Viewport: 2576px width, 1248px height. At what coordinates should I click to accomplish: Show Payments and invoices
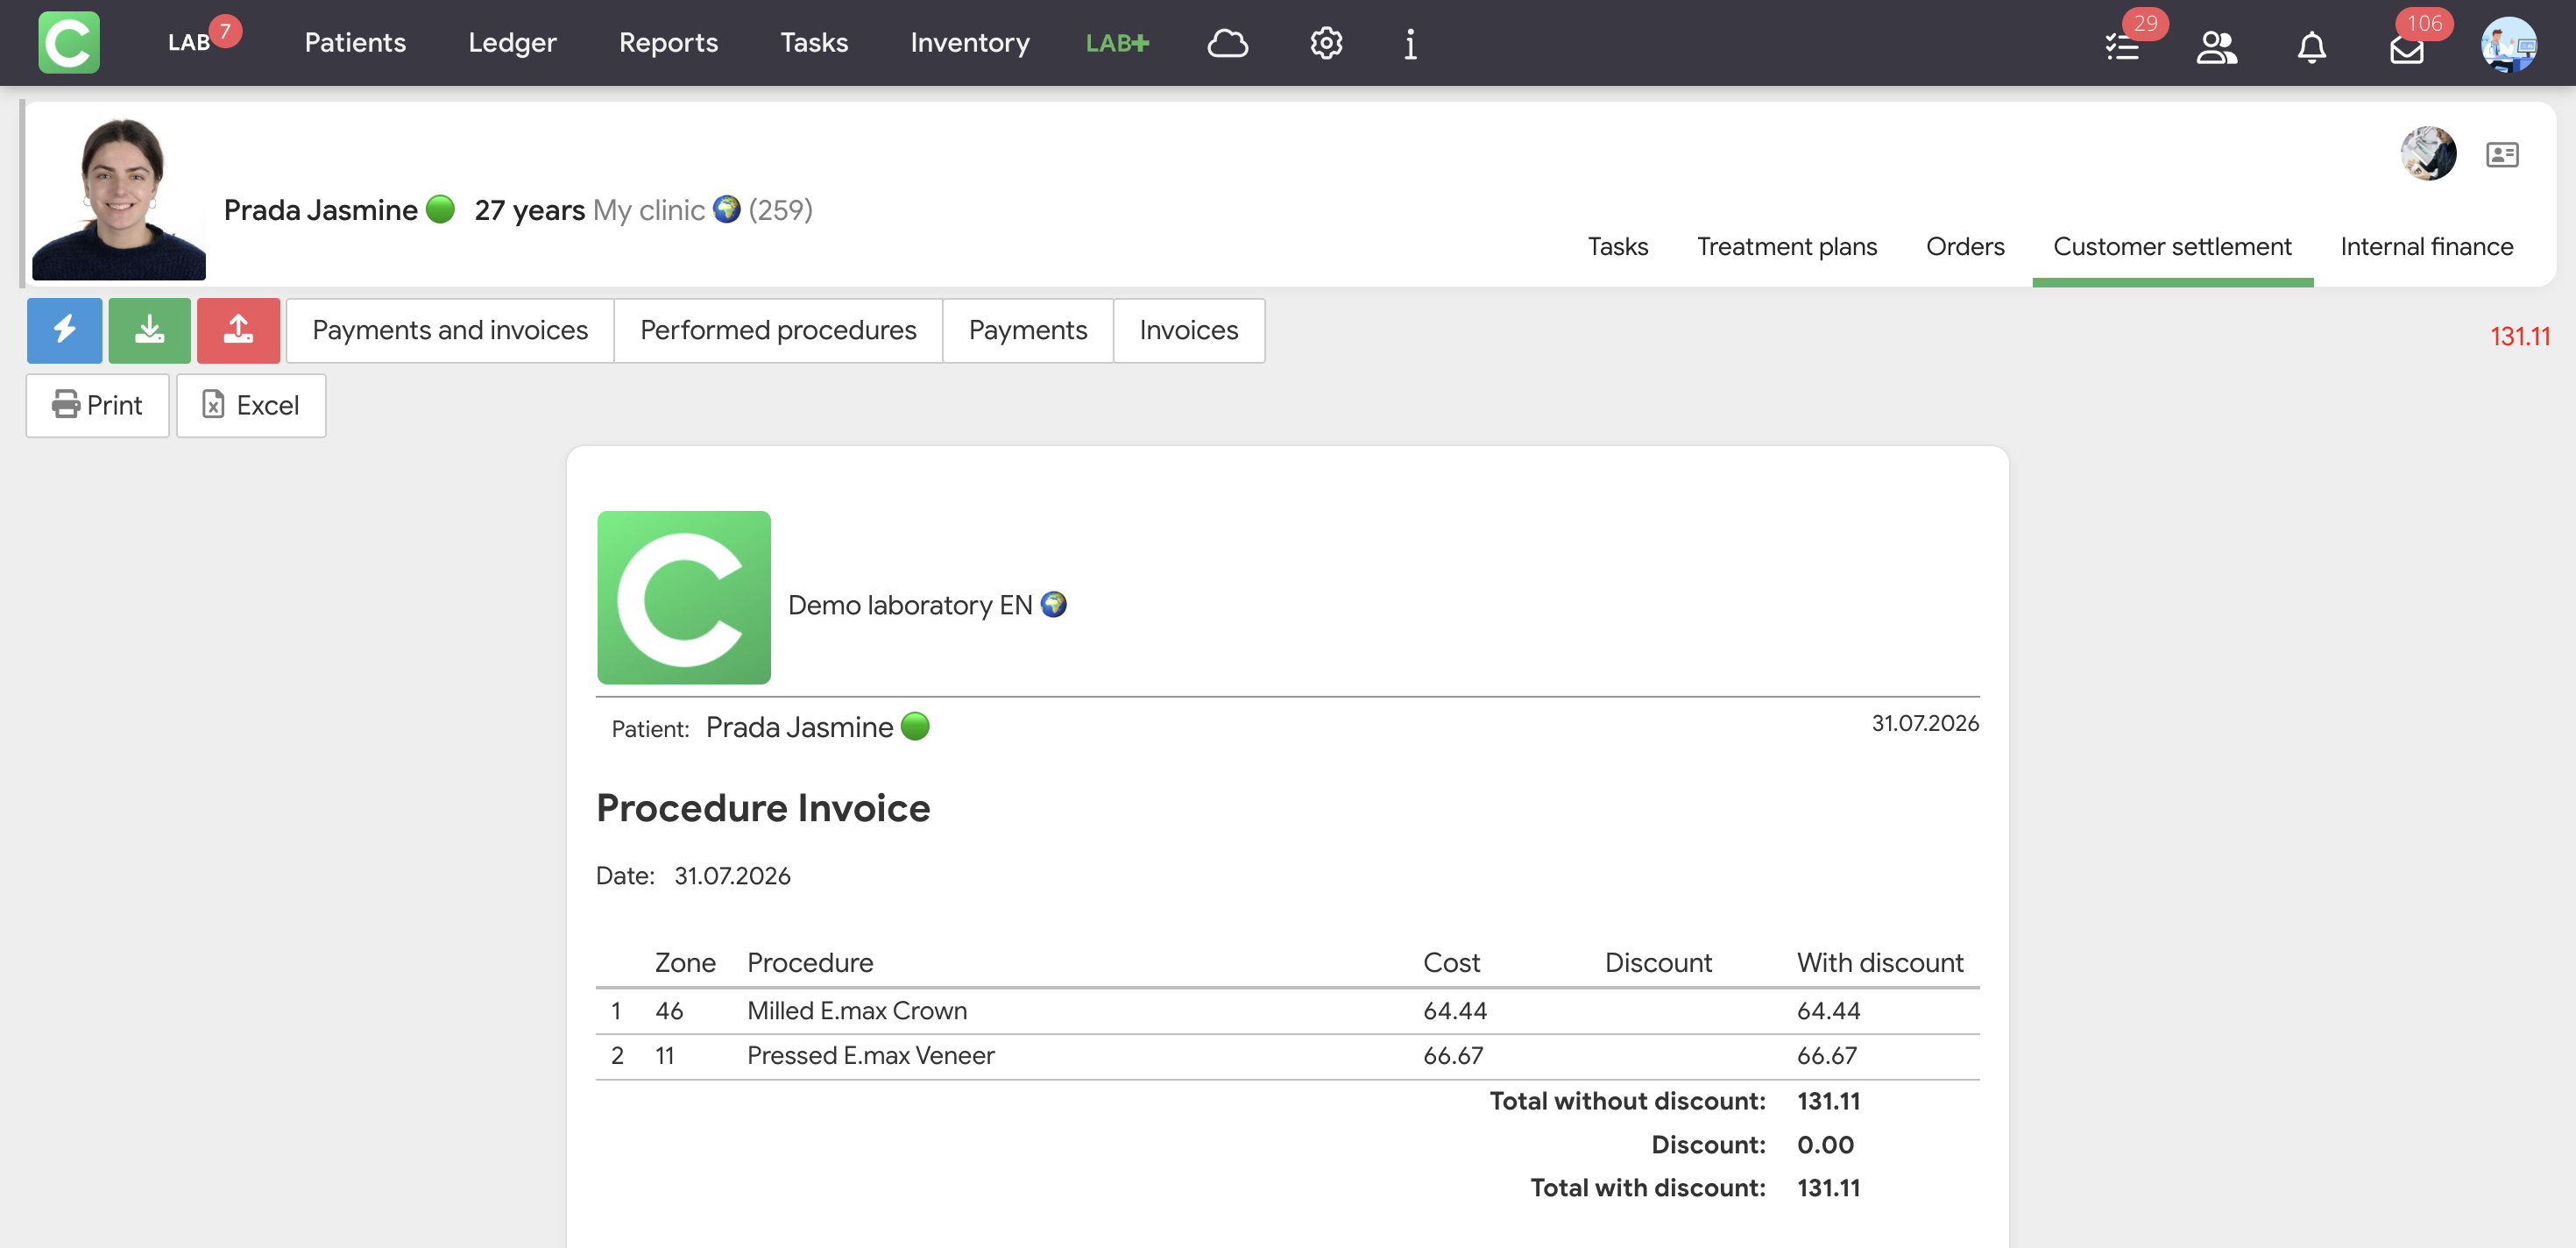450,330
